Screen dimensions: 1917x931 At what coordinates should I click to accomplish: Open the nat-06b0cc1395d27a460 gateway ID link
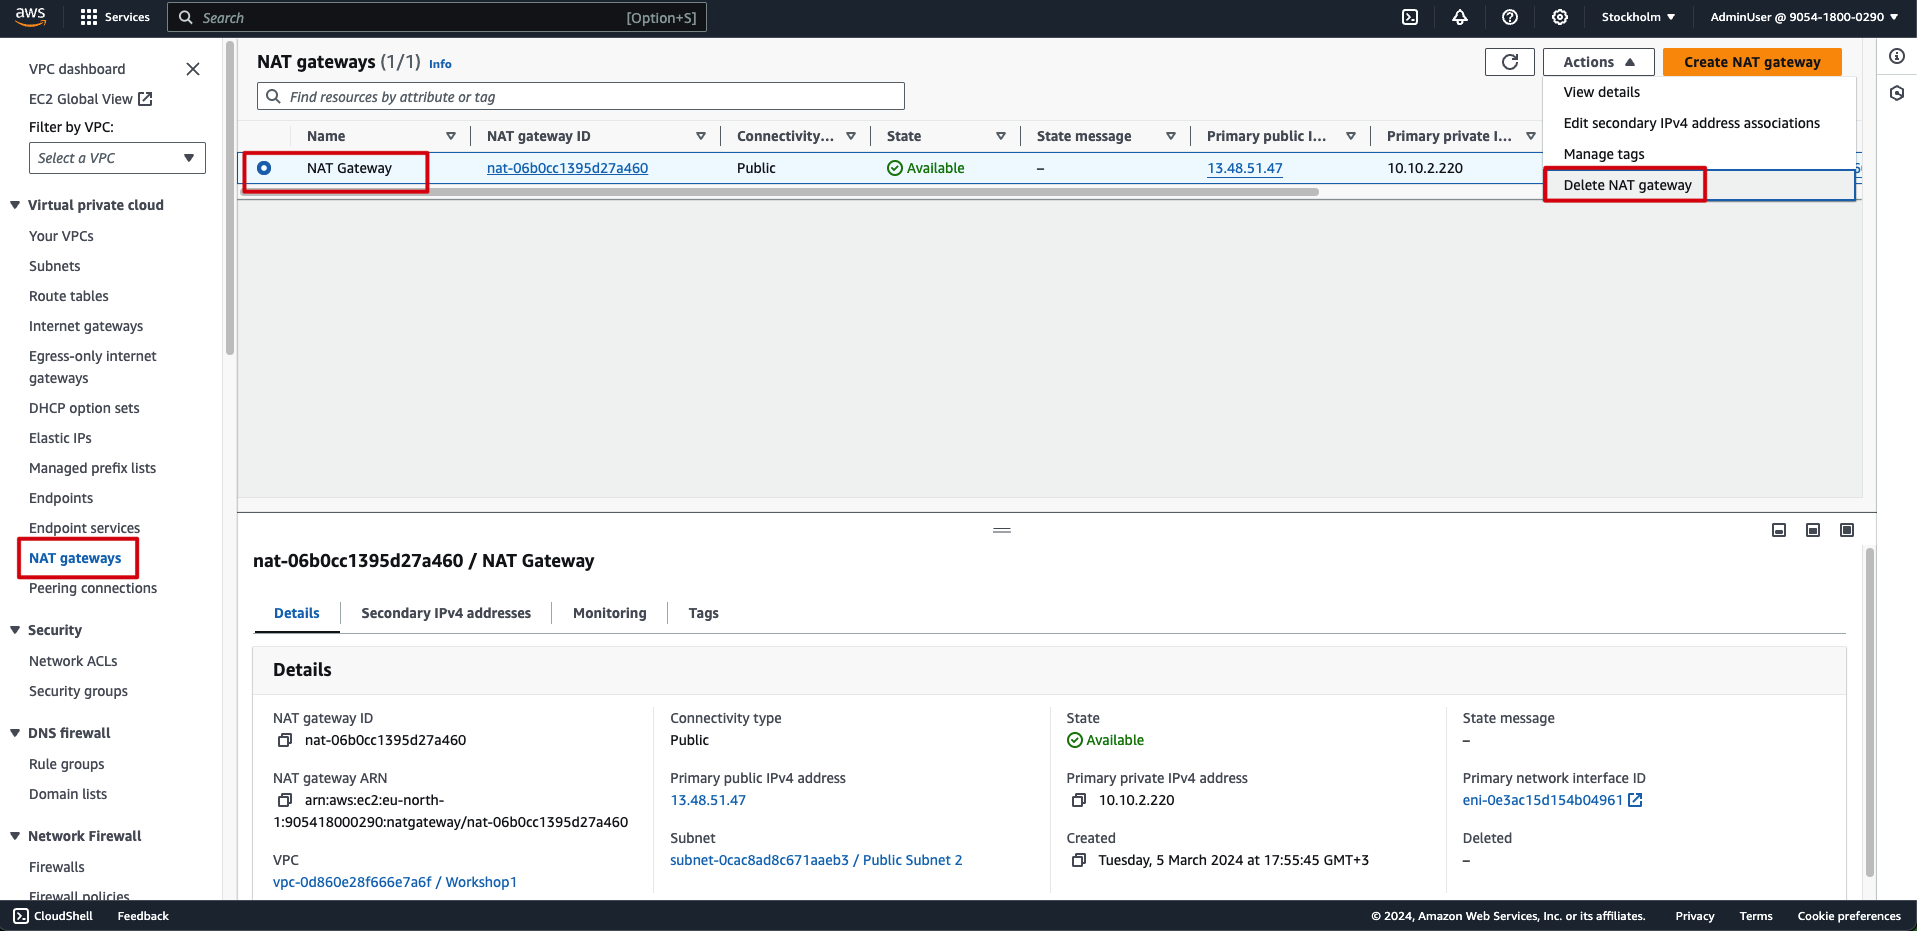[567, 168]
